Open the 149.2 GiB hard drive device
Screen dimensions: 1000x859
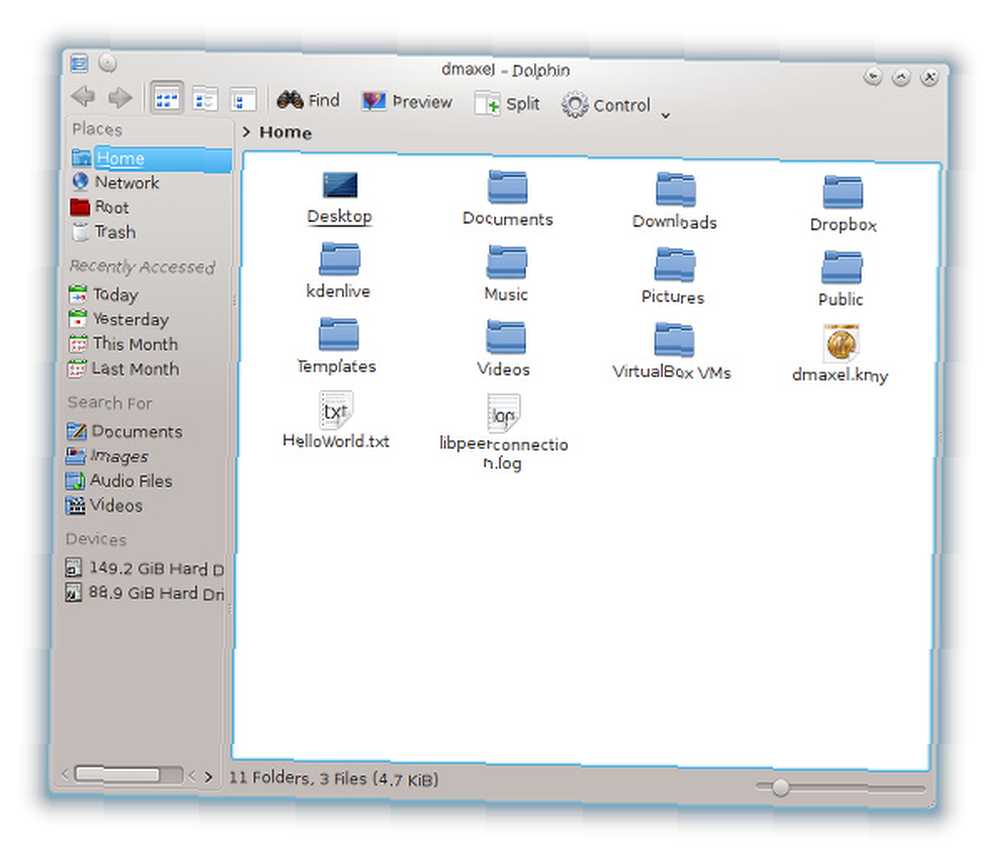(x=144, y=568)
